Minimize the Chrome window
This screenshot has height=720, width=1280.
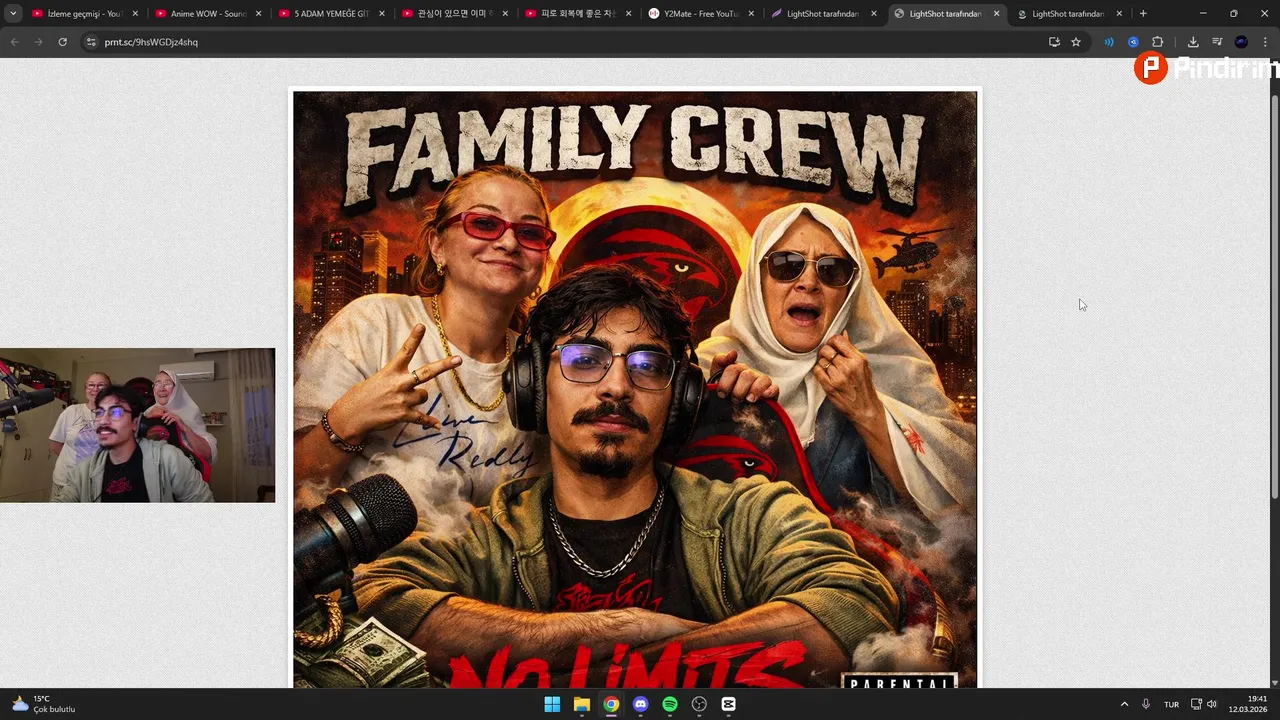pos(1203,14)
